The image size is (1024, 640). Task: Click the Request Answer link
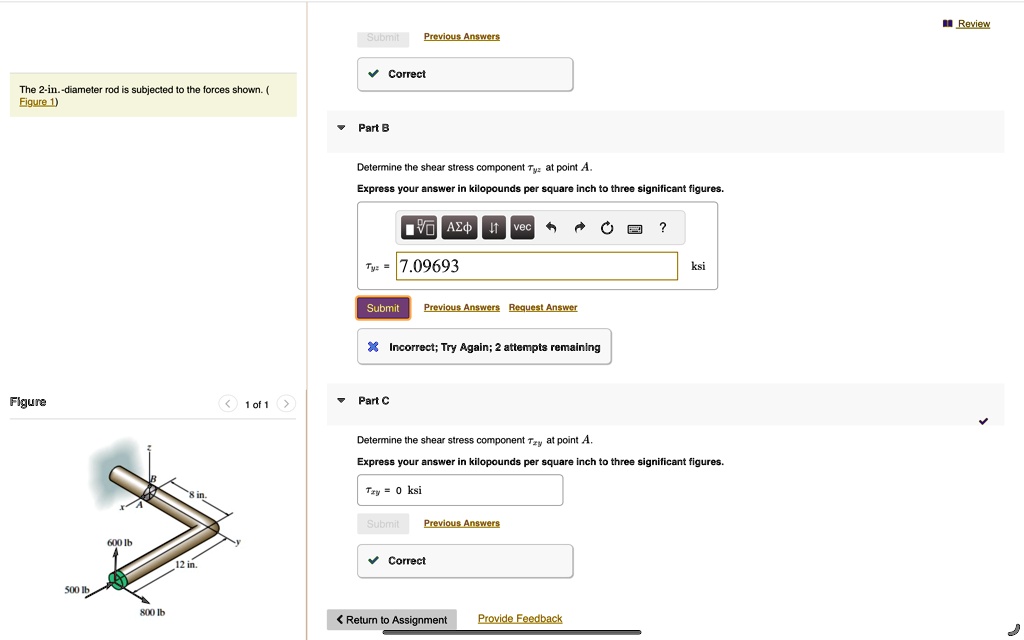coord(543,308)
